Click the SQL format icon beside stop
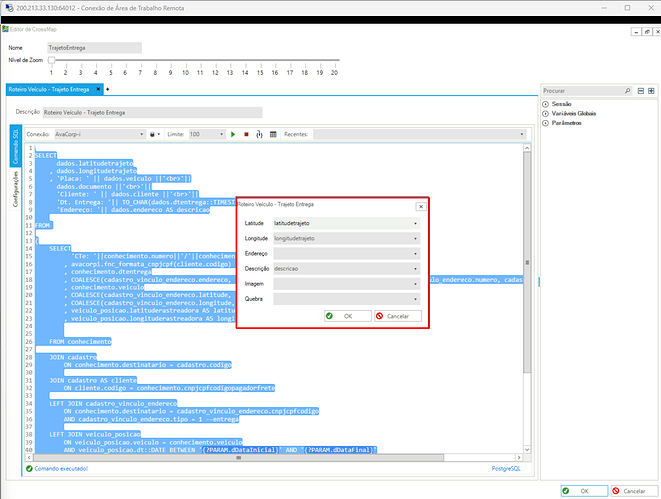Image resolution: width=661 pixels, height=499 pixels. 259,134
